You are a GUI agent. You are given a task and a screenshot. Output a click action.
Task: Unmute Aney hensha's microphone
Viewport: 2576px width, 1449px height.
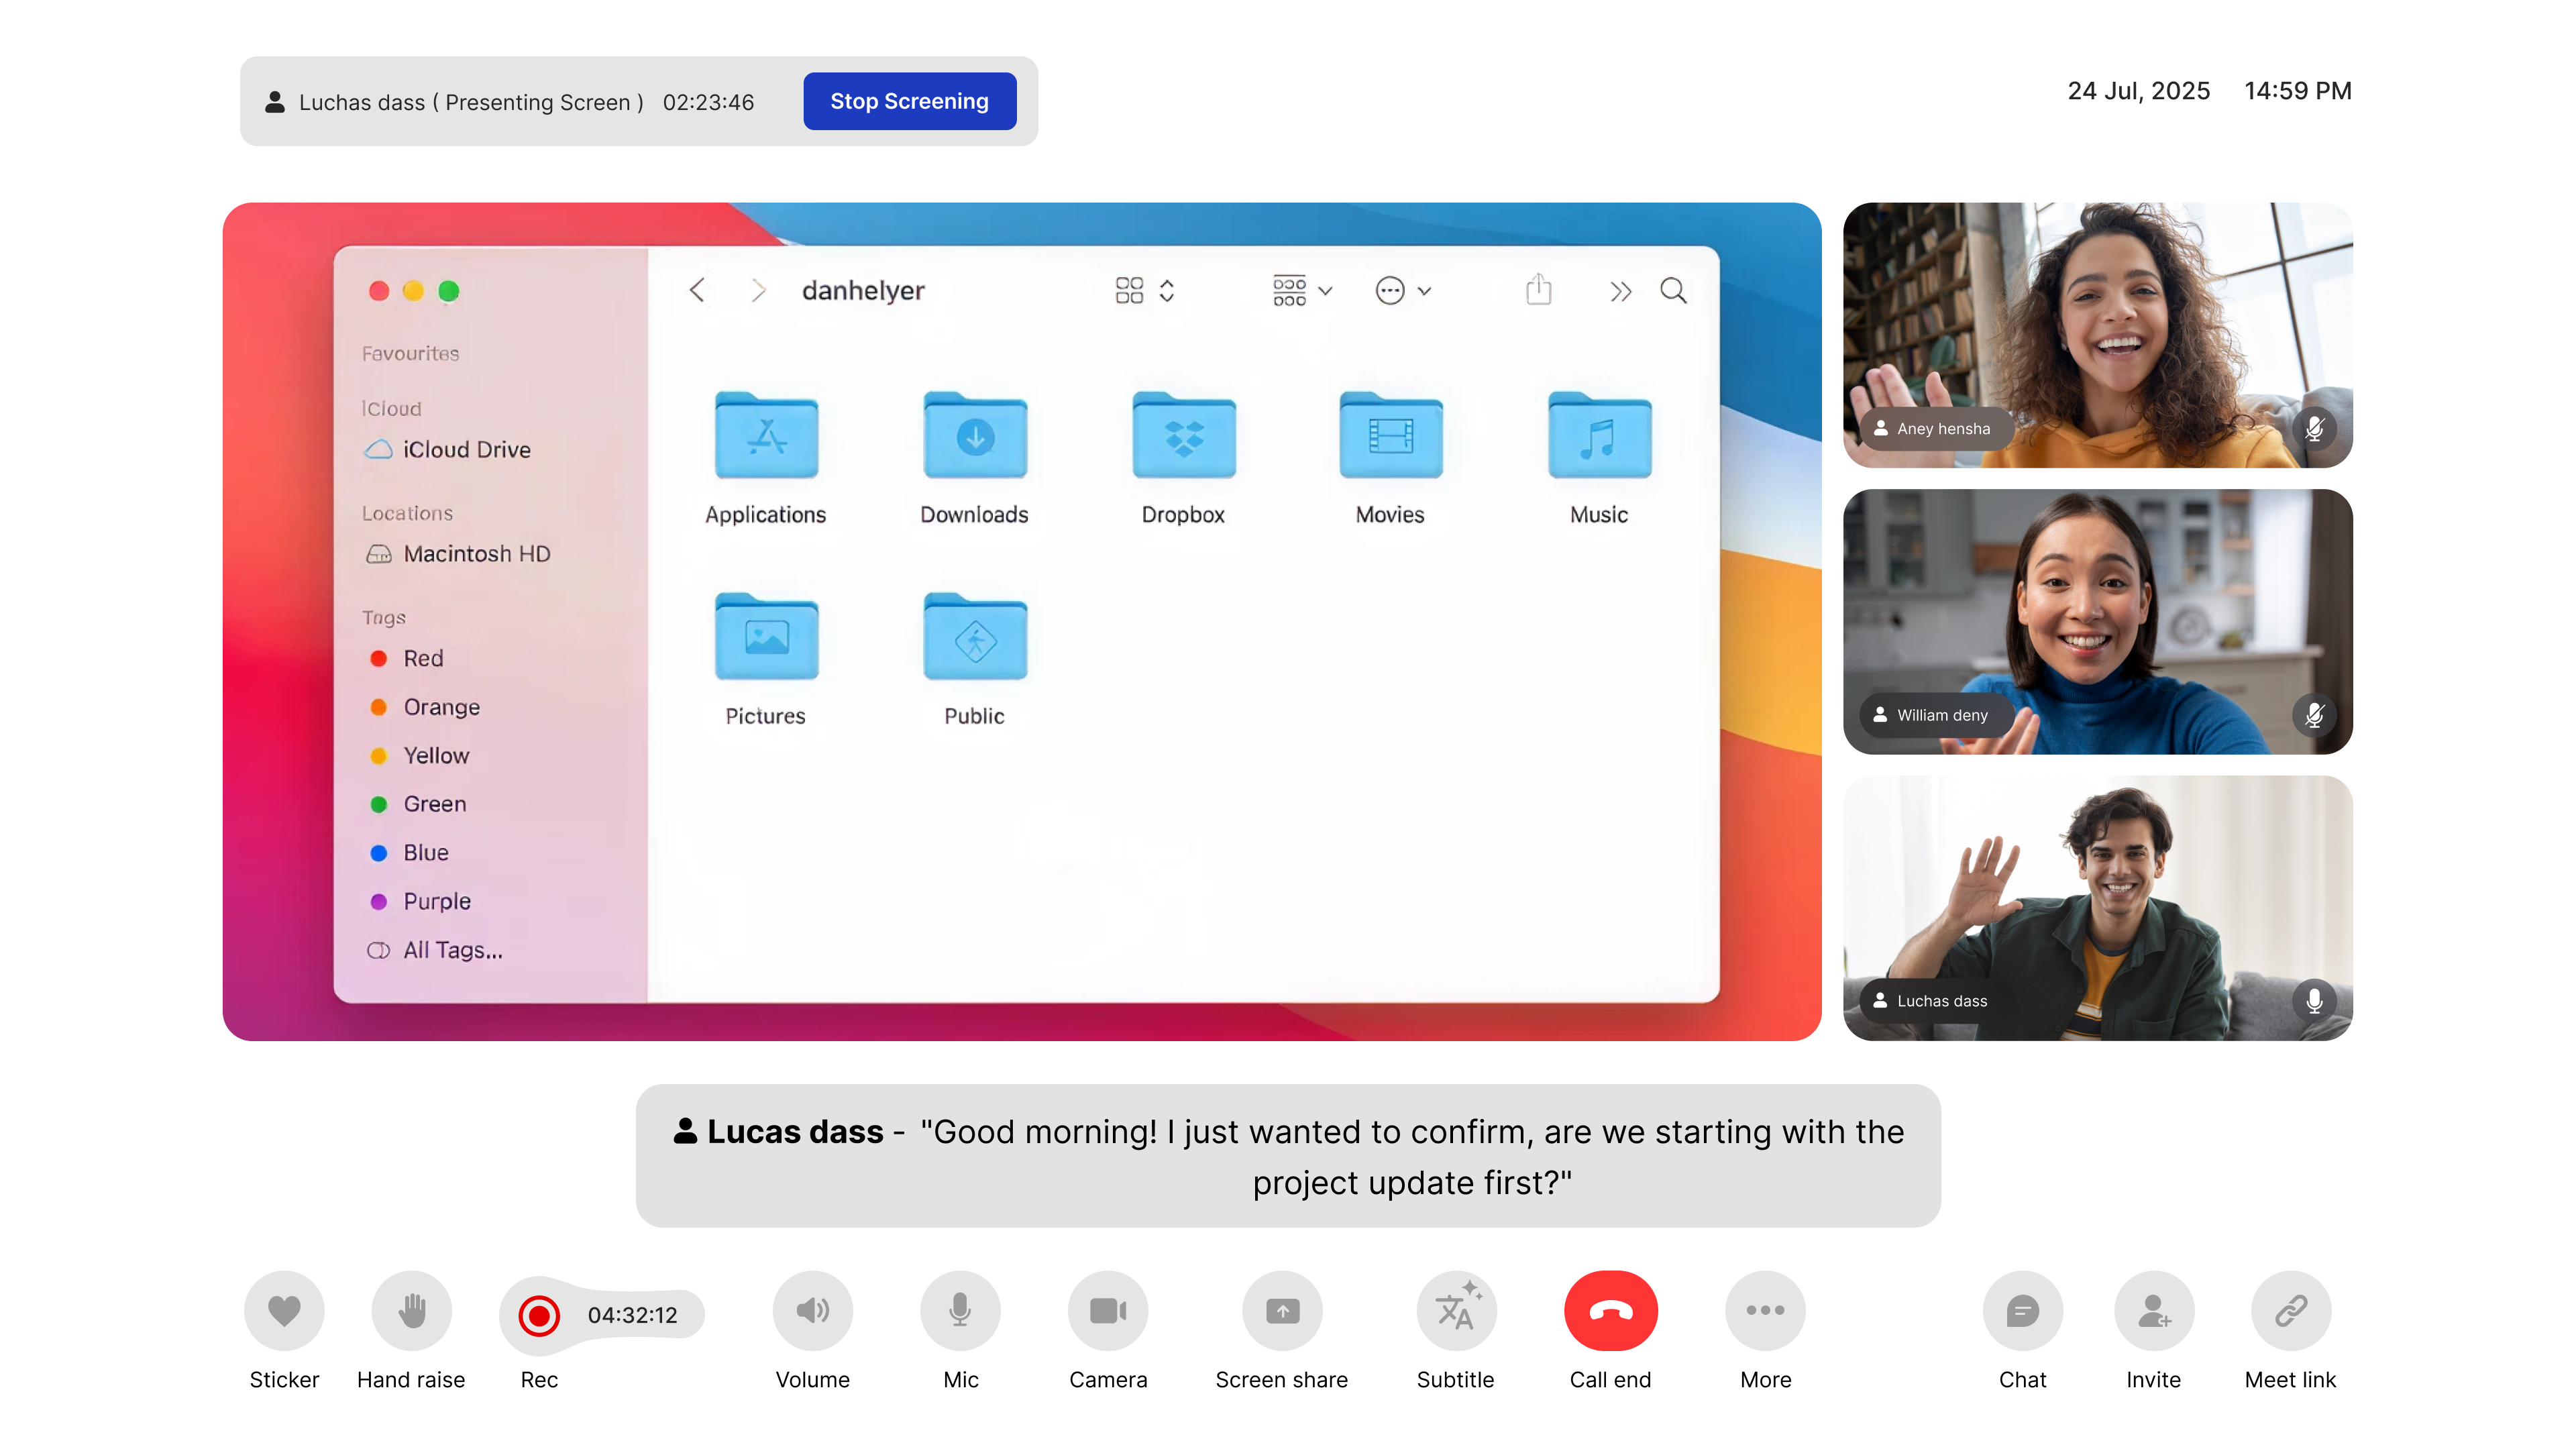tap(2315, 429)
